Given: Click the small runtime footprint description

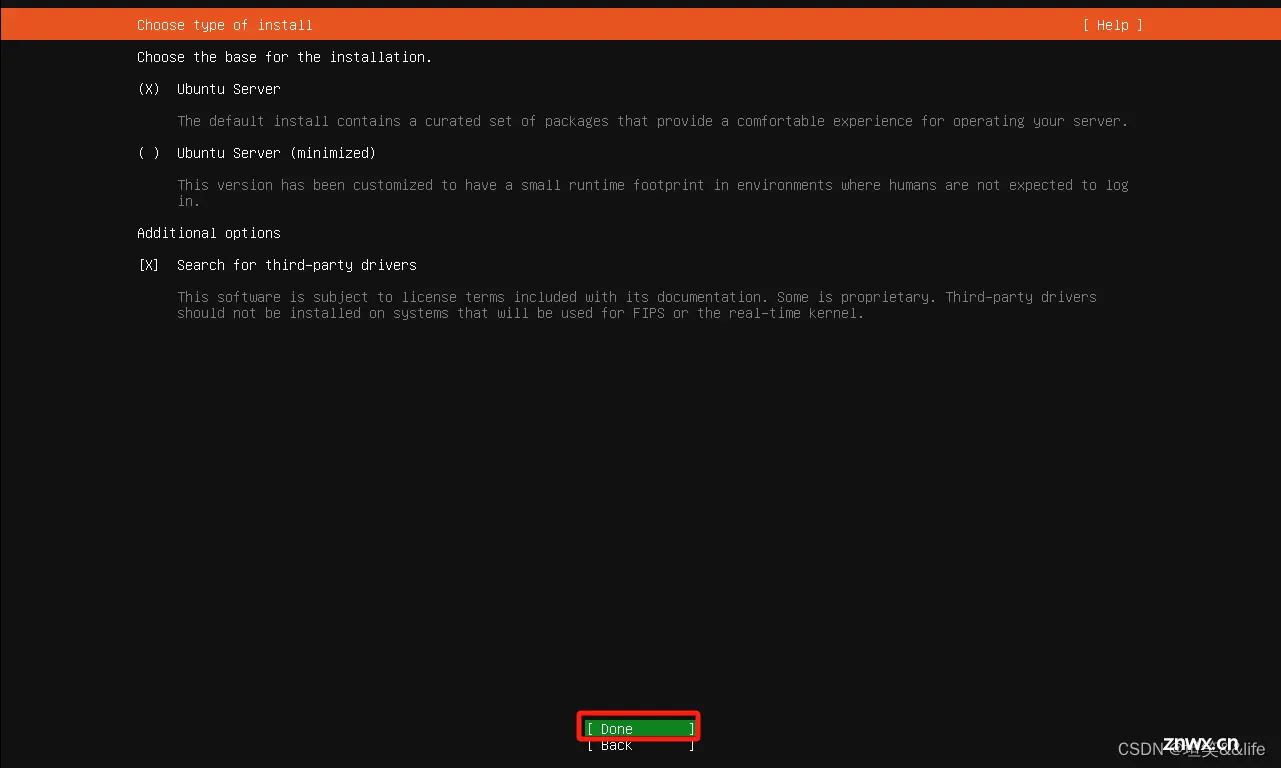Looking at the screenshot, I should tap(653, 193).
